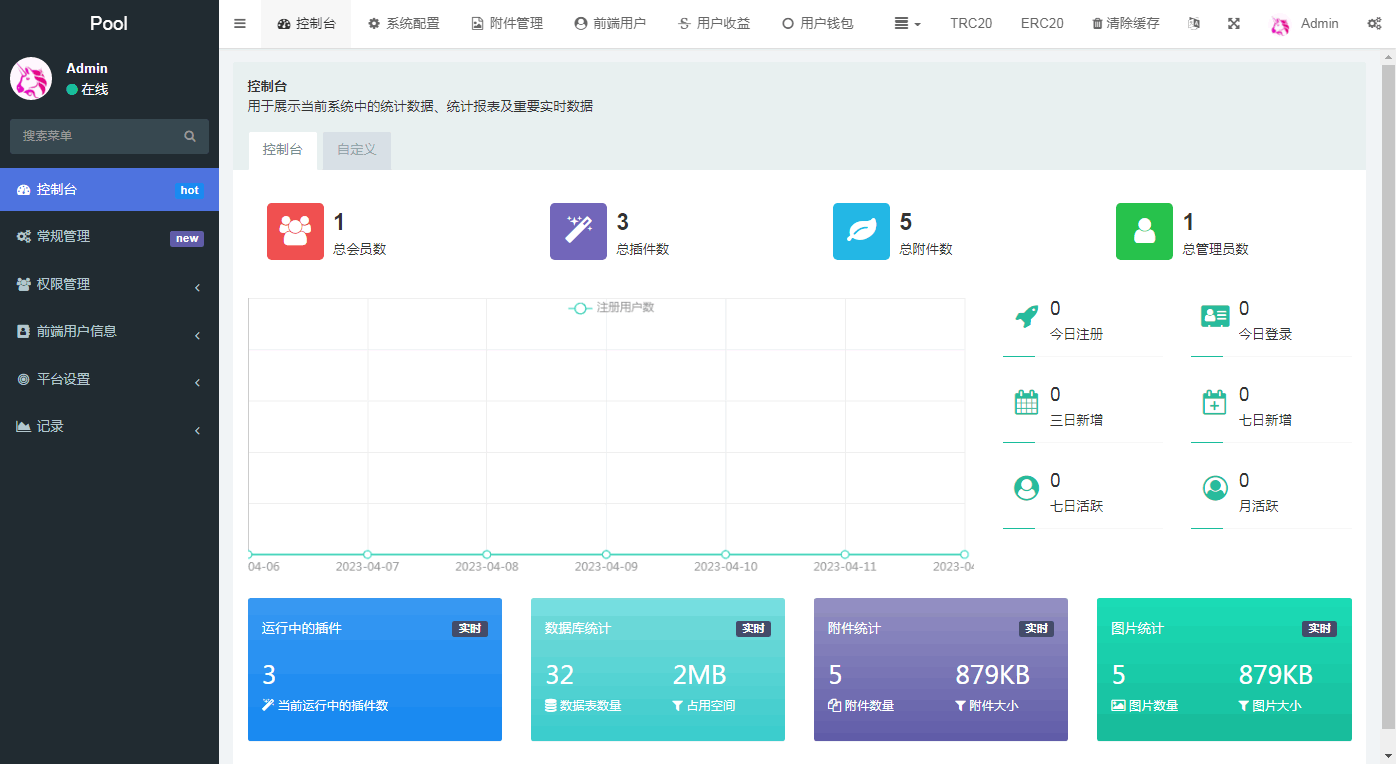Open 常规管理 in the sidebar
Image resolution: width=1396 pixels, height=764 pixels.
pyautogui.click(x=109, y=237)
